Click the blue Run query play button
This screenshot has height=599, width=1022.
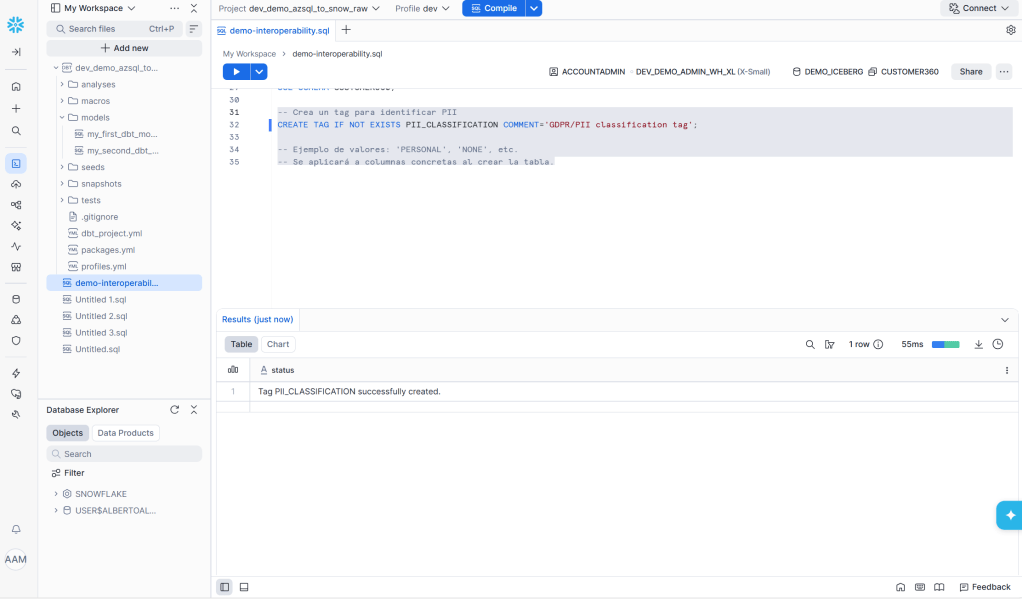point(235,71)
